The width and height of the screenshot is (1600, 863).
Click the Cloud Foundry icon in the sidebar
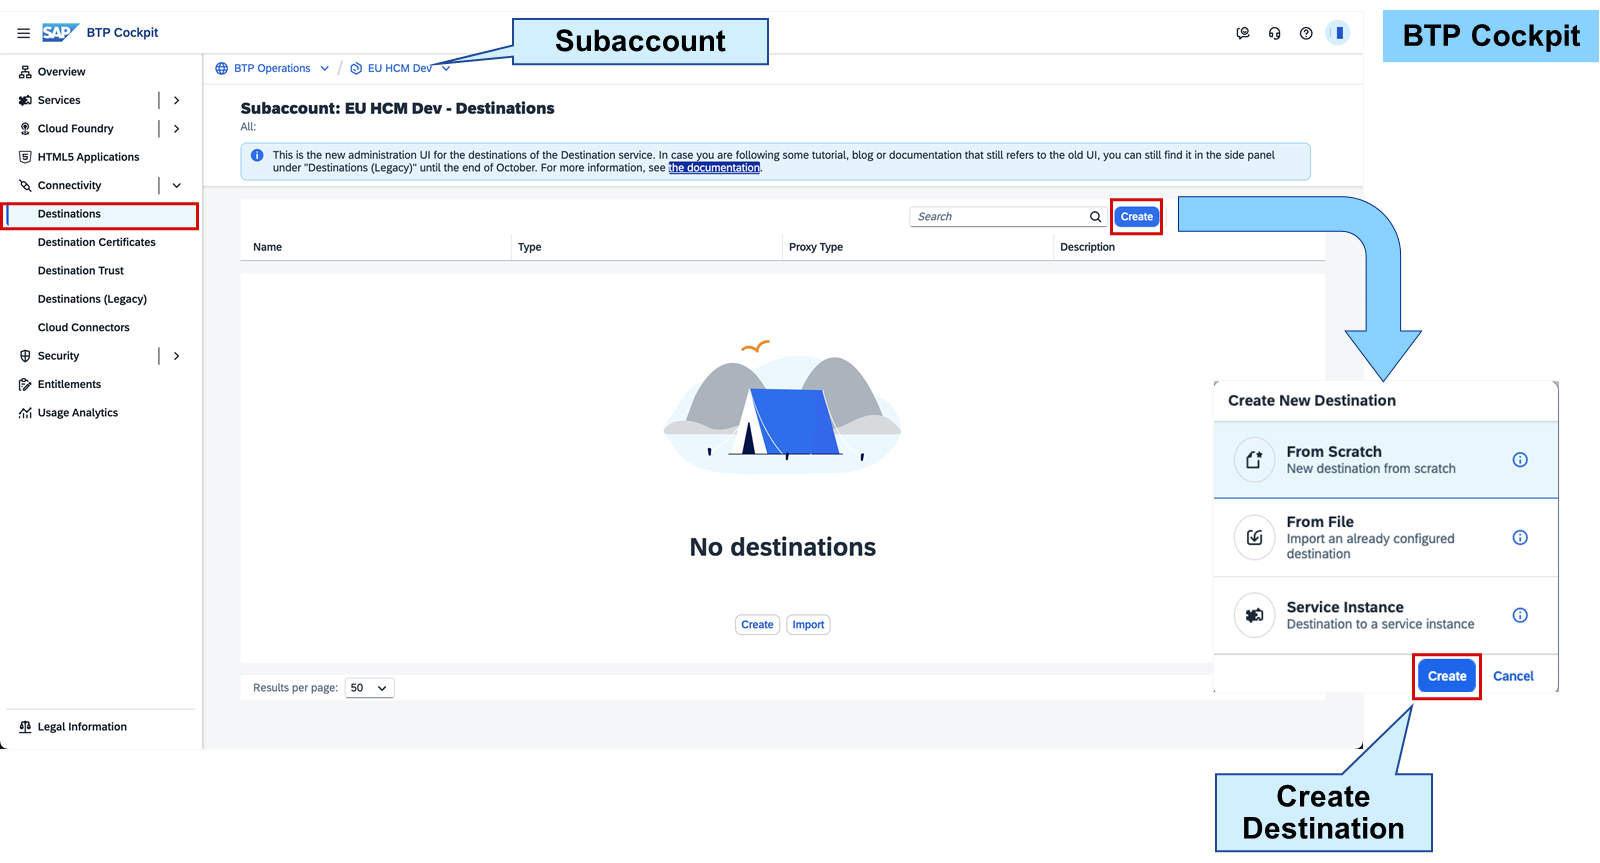[x=25, y=129]
